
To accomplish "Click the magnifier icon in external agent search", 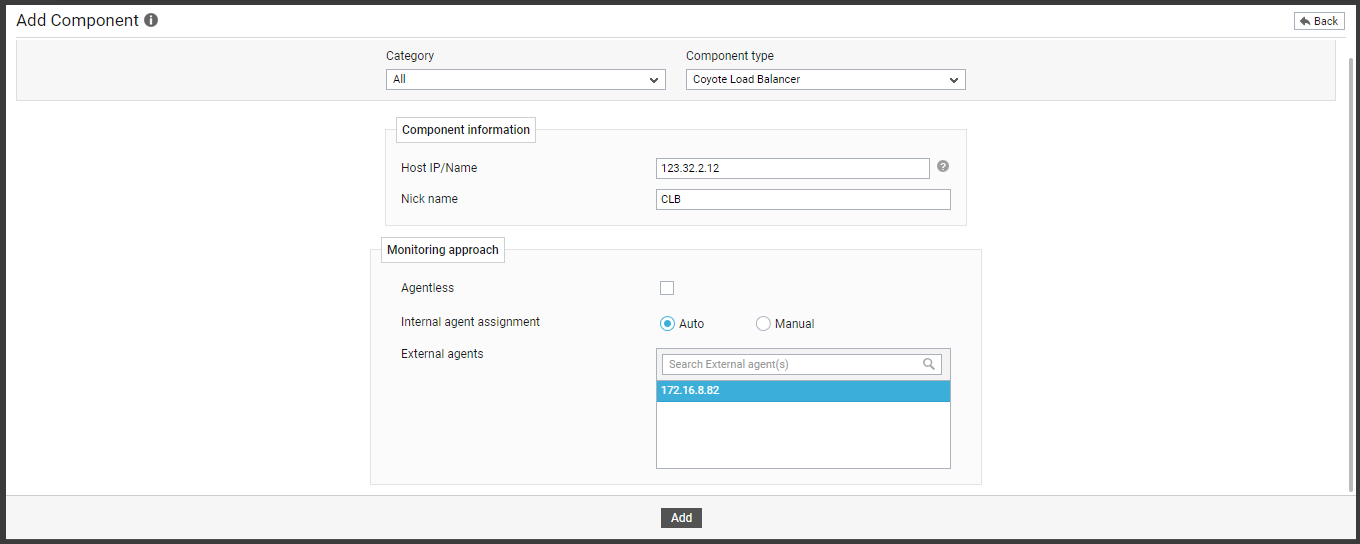I will point(929,364).
